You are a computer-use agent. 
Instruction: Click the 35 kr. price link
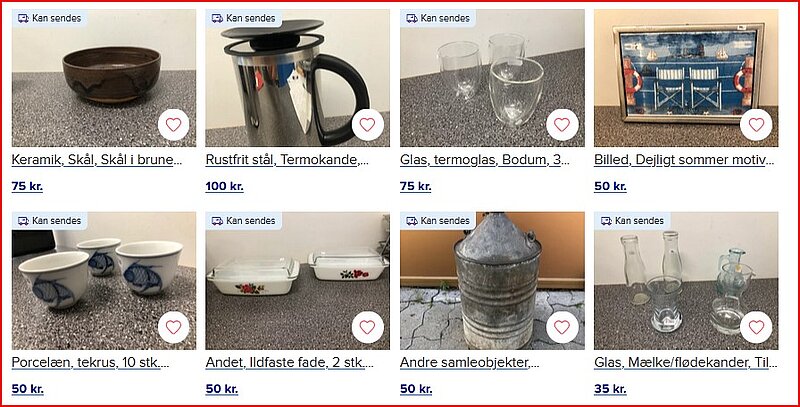coord(610,389)
